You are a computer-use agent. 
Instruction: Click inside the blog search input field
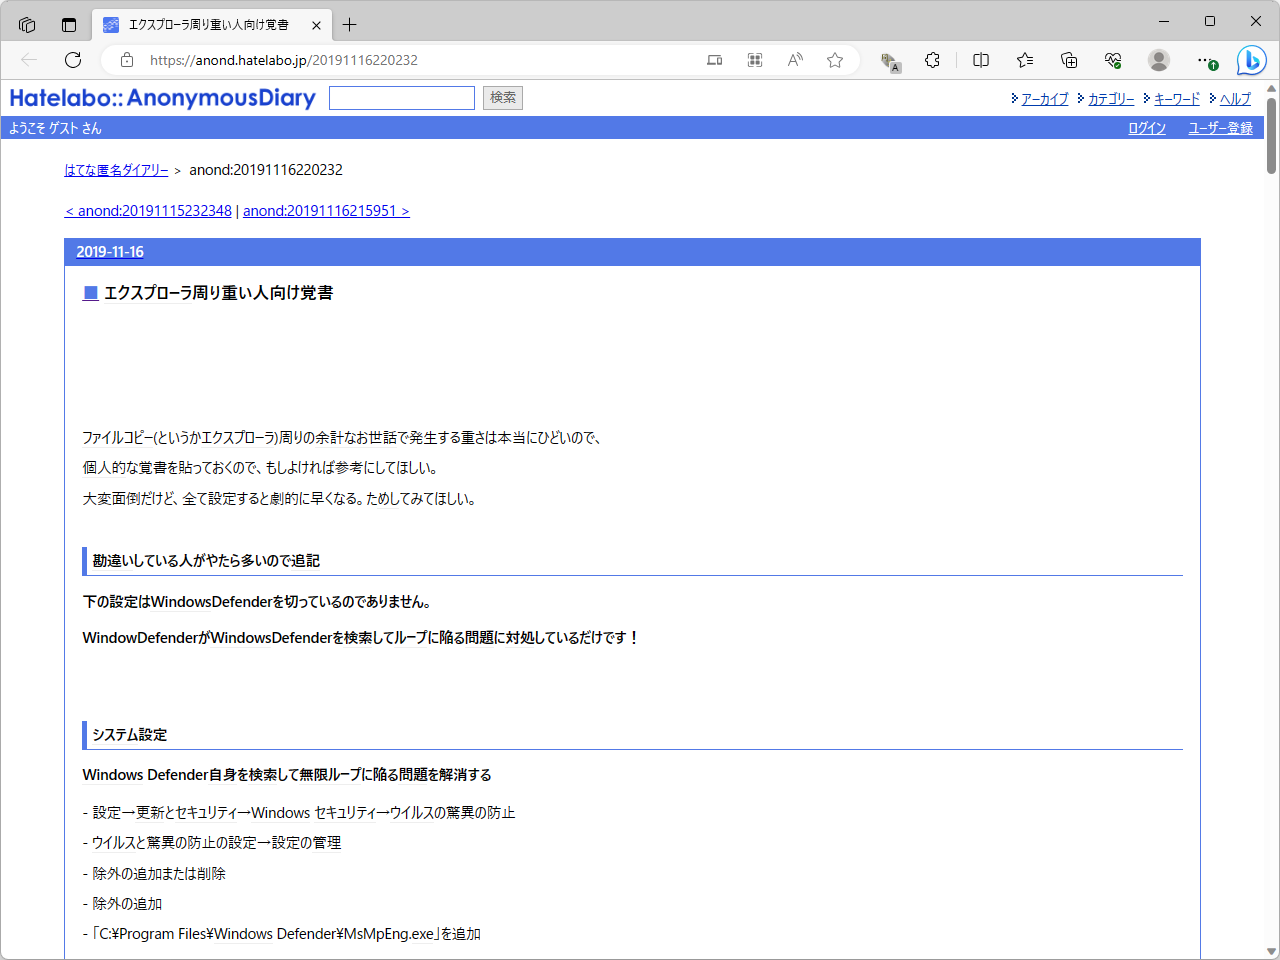pyautogui.click(x=402, y=97)
